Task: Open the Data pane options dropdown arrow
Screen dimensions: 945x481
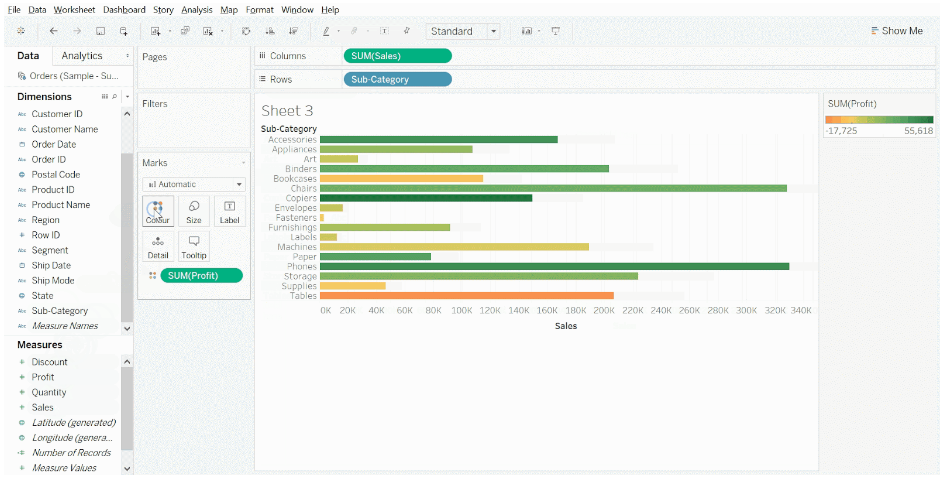Action: pos(127,56)
